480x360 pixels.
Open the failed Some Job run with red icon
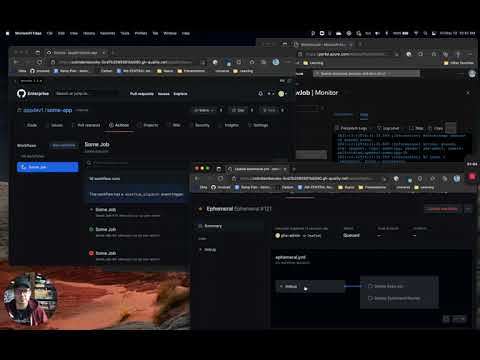[x=106, y=253]
